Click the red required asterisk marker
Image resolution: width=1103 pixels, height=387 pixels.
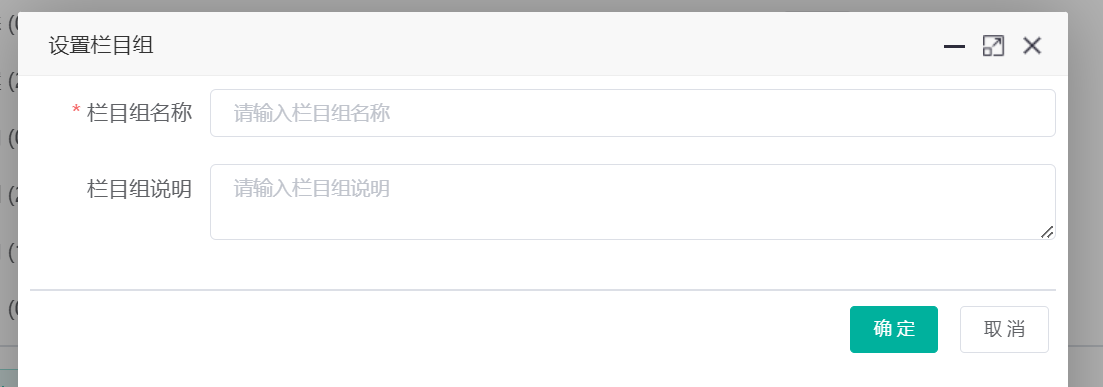(x=77, y=110)
